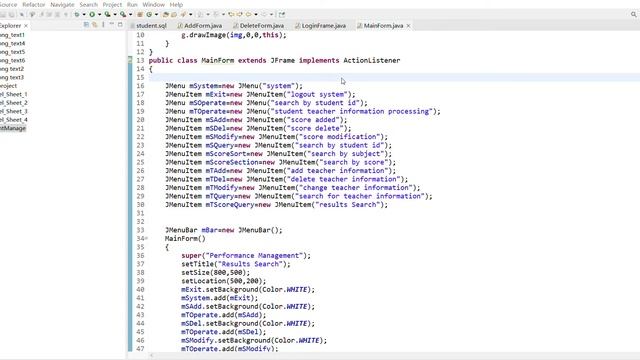Click the Open Type folder icon

coord(165,14)
